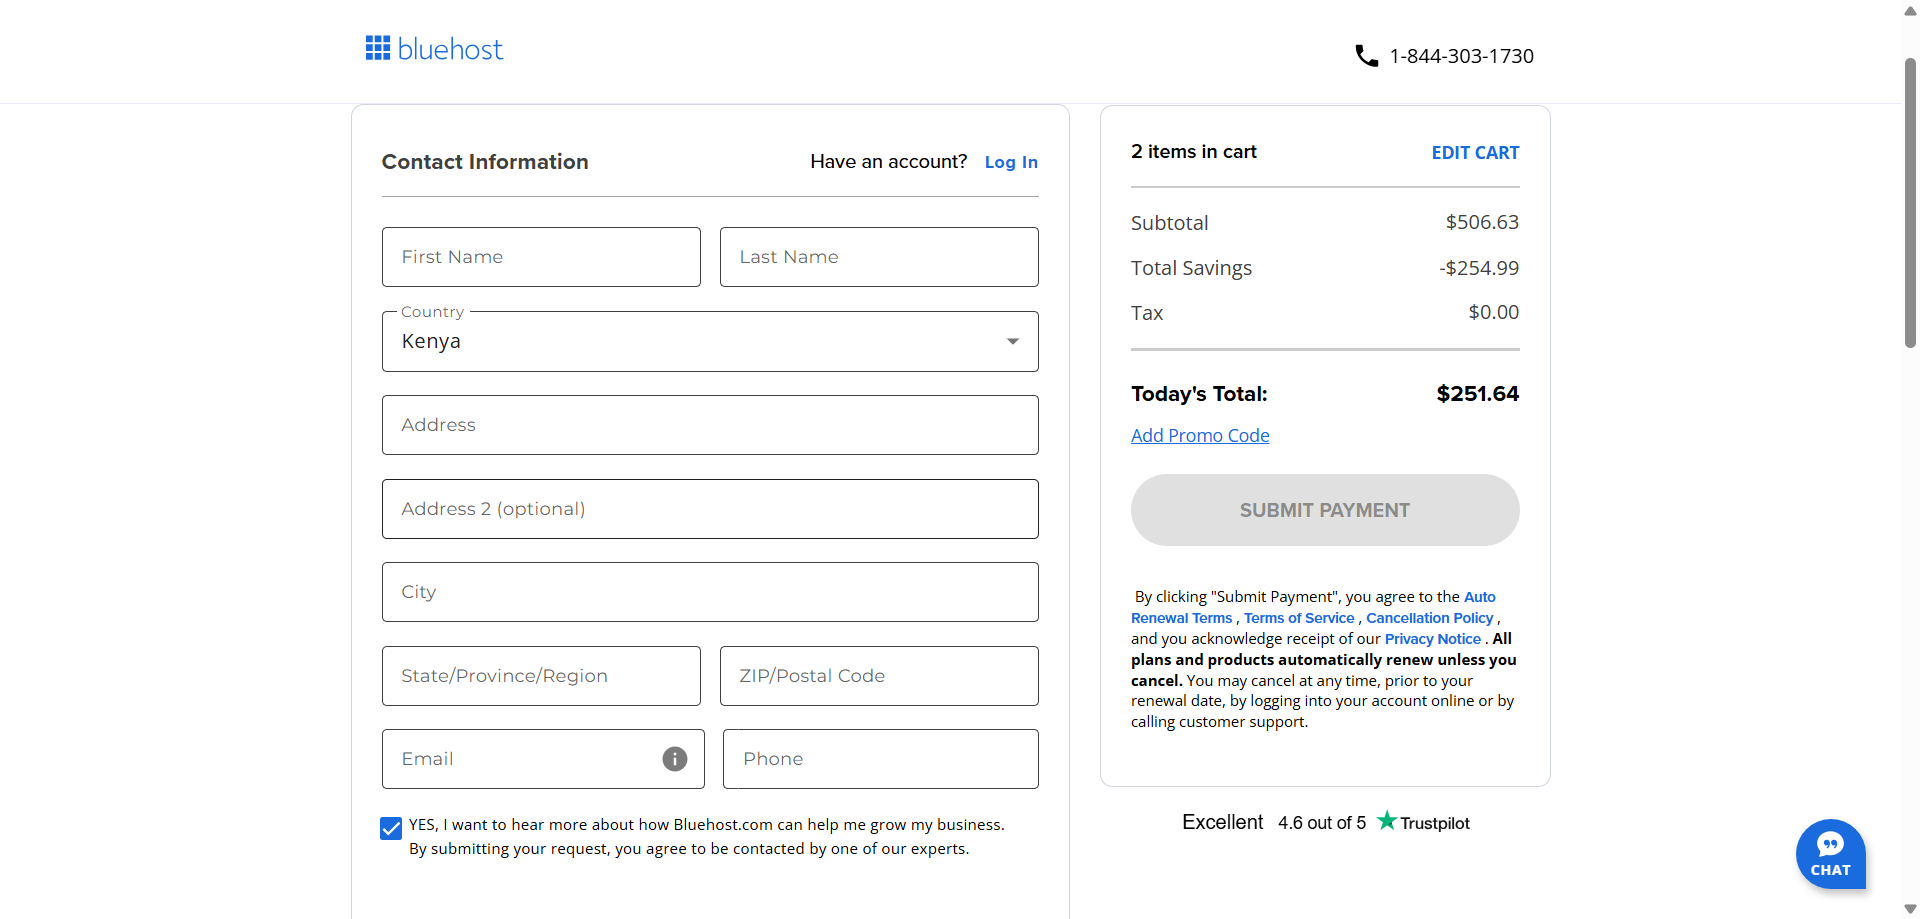Viewport: 1920px width, 919px height.
Task: Click the State/Province/Region field
Action: [x=541, y=676]
